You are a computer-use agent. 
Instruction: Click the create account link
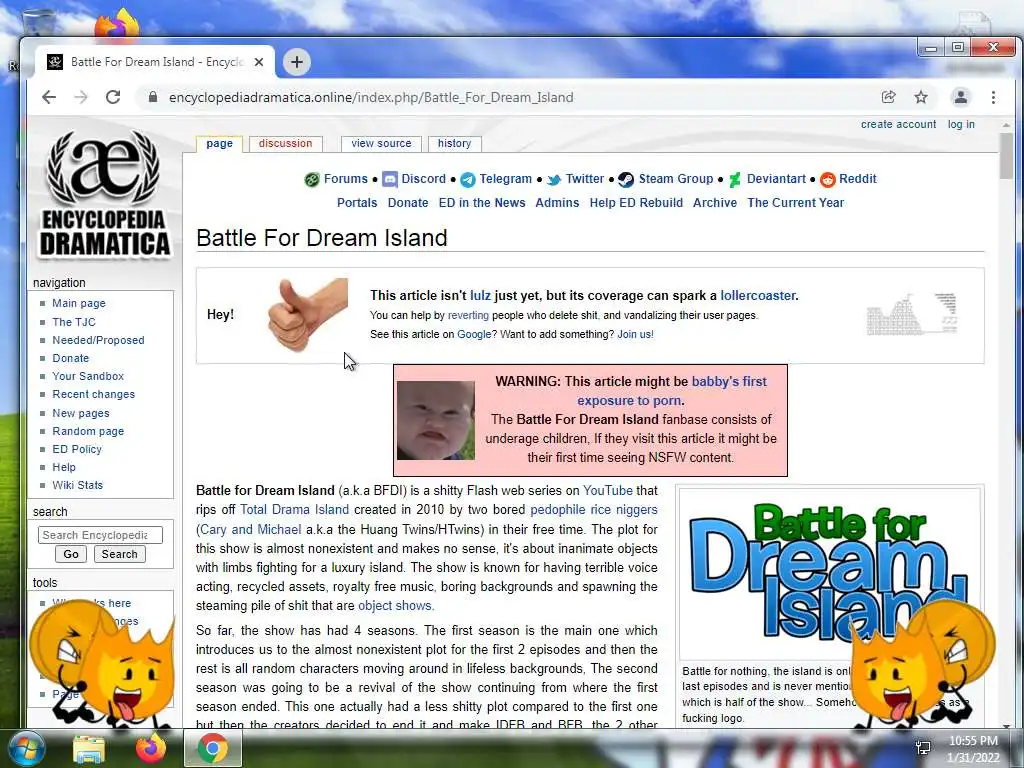click(898, 124)
